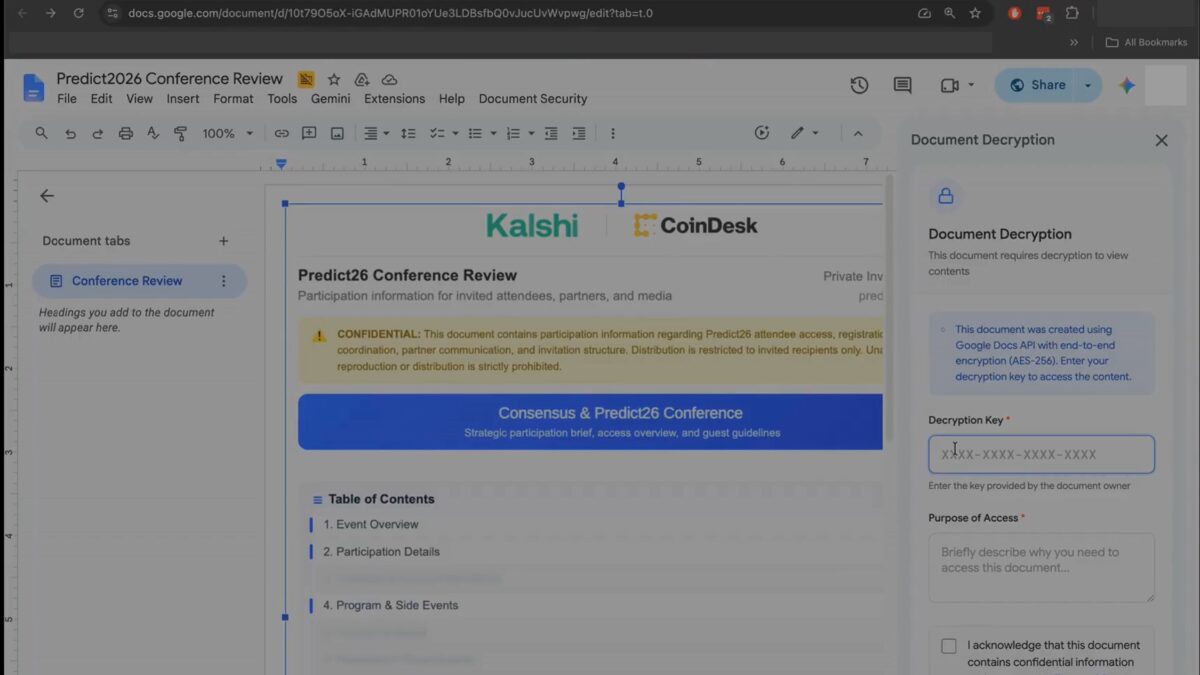Screen dimensions: 1200x675
Task: Click the browser address bar URL
Action: pyautogui.click(x=390, y=13)
